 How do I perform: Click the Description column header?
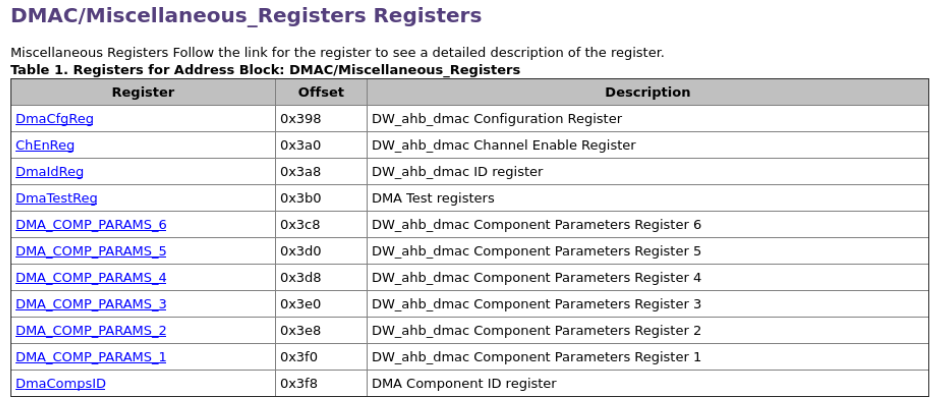pyautogui.click(x=648, y=92)
